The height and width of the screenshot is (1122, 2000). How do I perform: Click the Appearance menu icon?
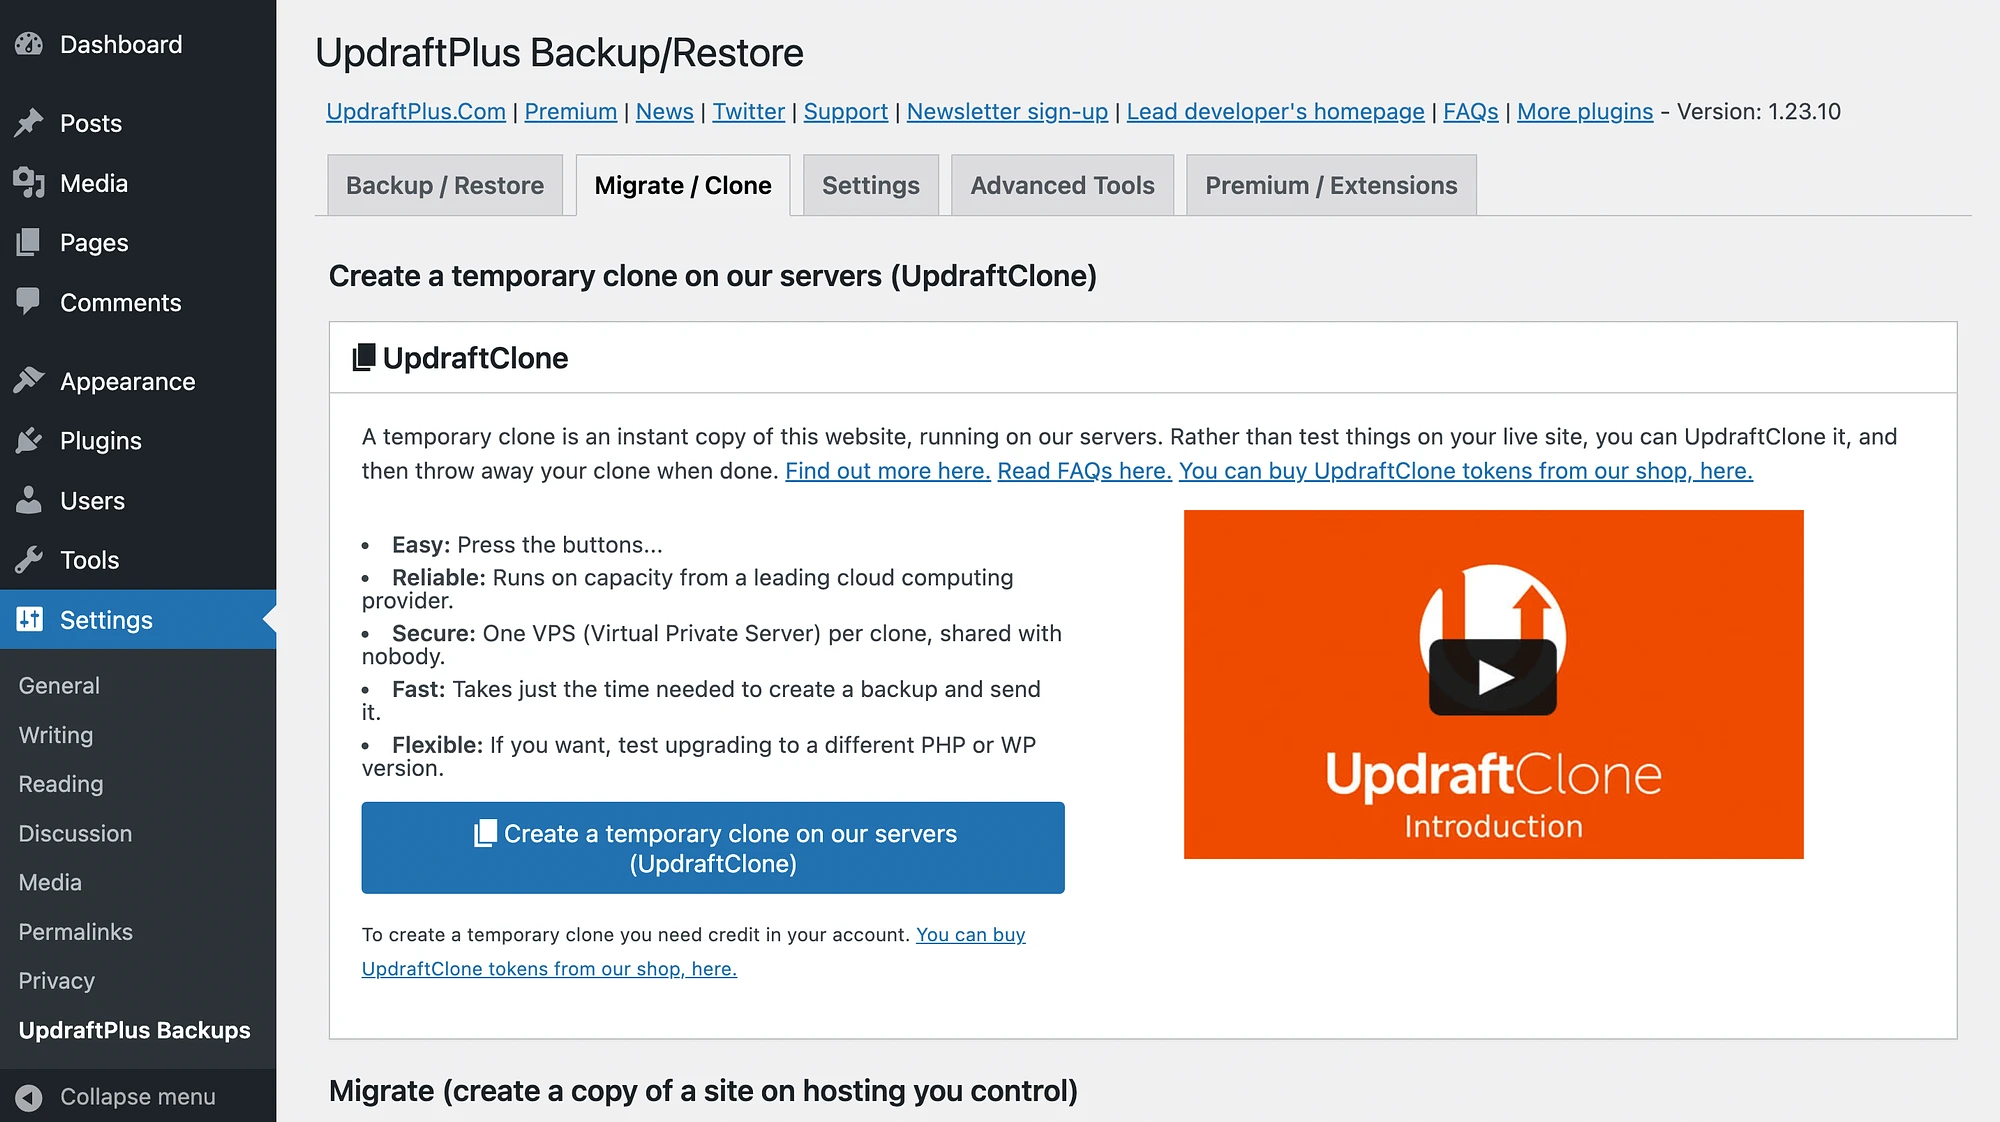pyautogui.click(x=29, y=382)
